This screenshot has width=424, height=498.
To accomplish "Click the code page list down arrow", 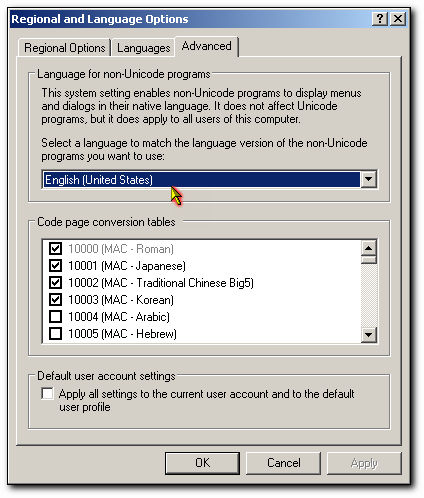I will (369, 334).
